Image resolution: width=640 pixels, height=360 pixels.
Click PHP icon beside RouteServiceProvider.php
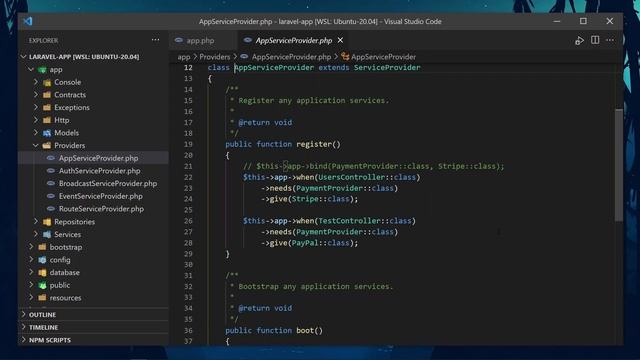click(x=51, y=209)
